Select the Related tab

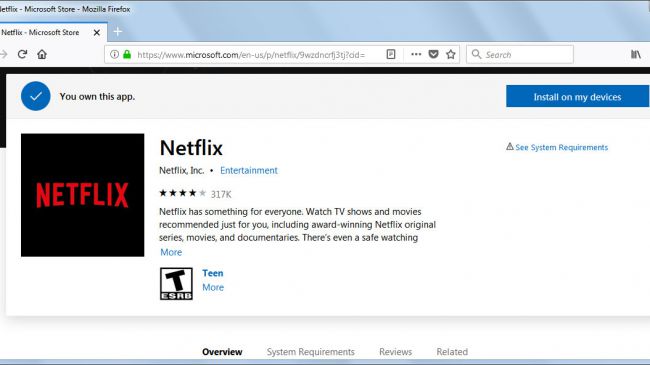tap(452, 352)
